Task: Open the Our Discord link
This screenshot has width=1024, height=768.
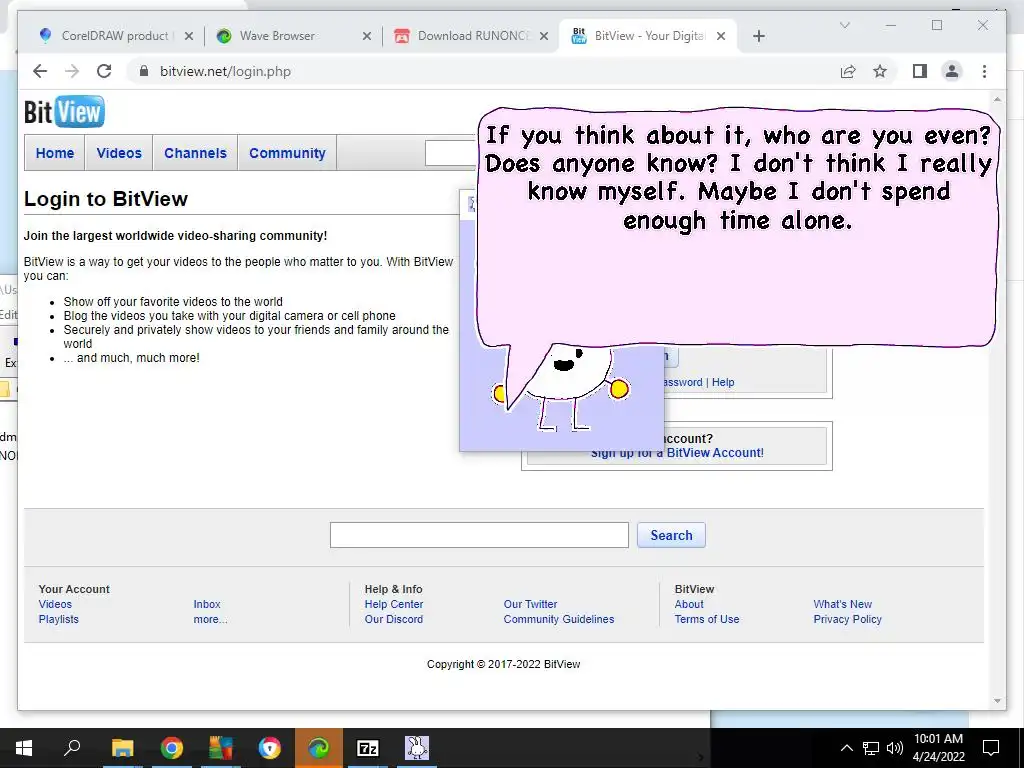Action: pyautogui.click(x=394, y=619)
